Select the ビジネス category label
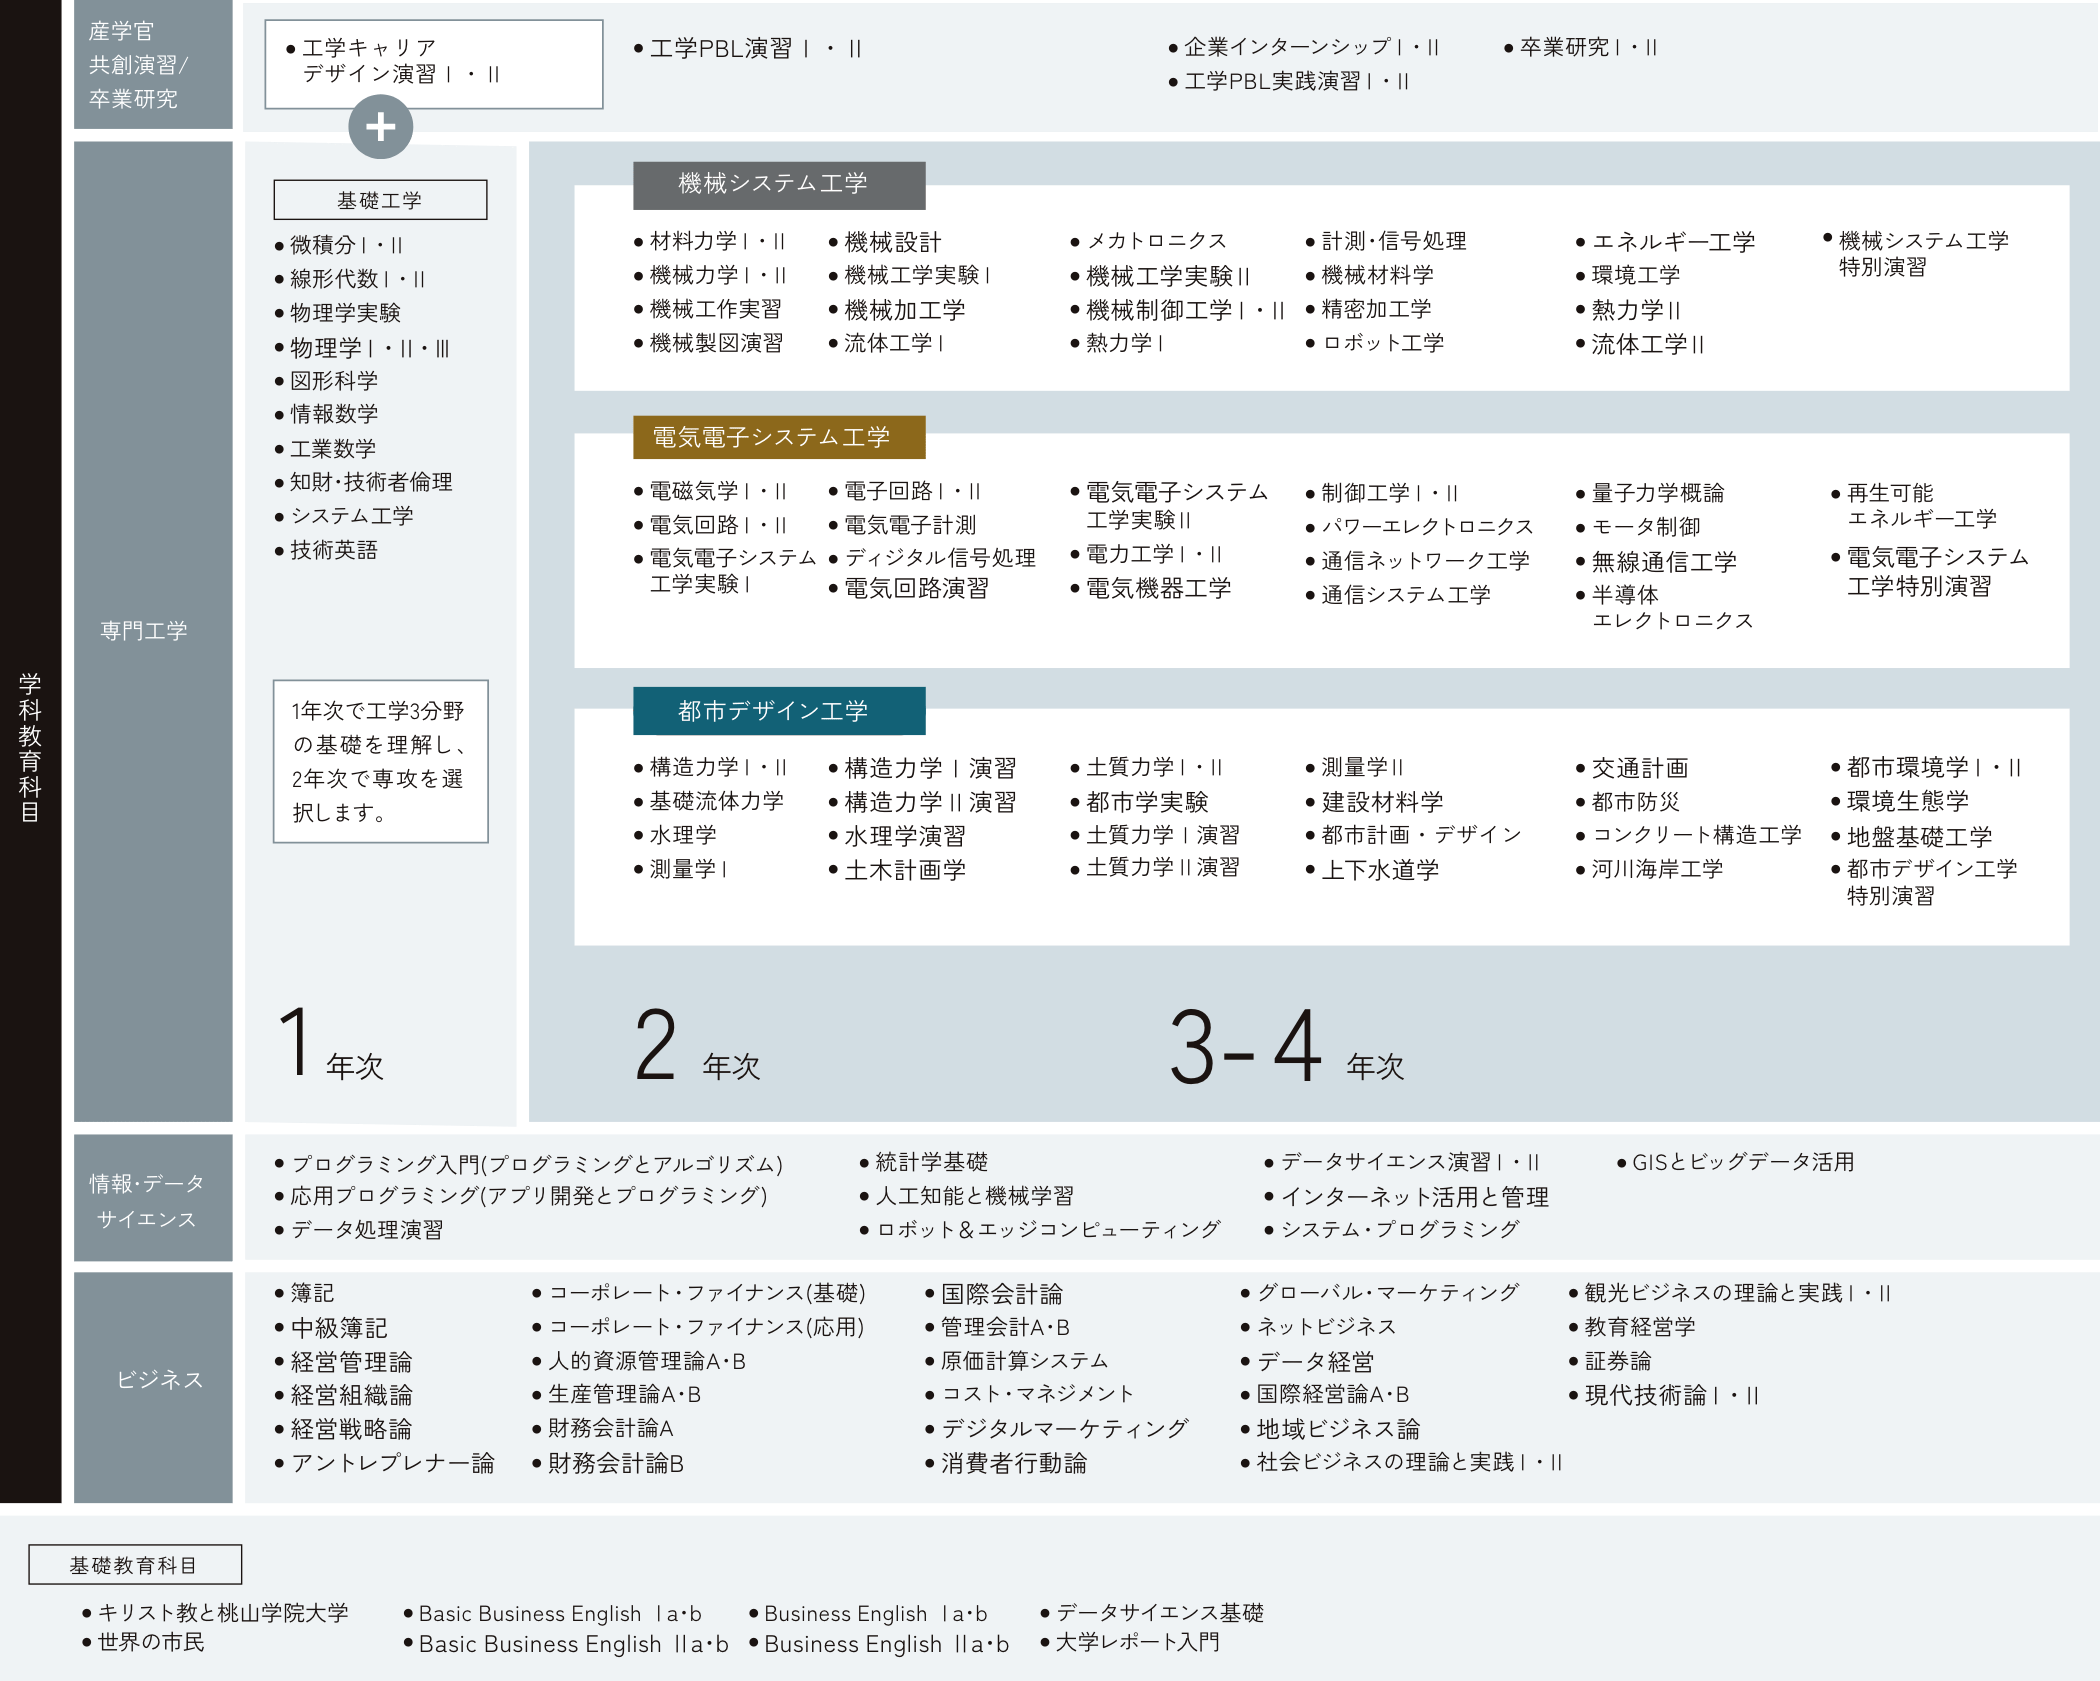 [160, 1380]
